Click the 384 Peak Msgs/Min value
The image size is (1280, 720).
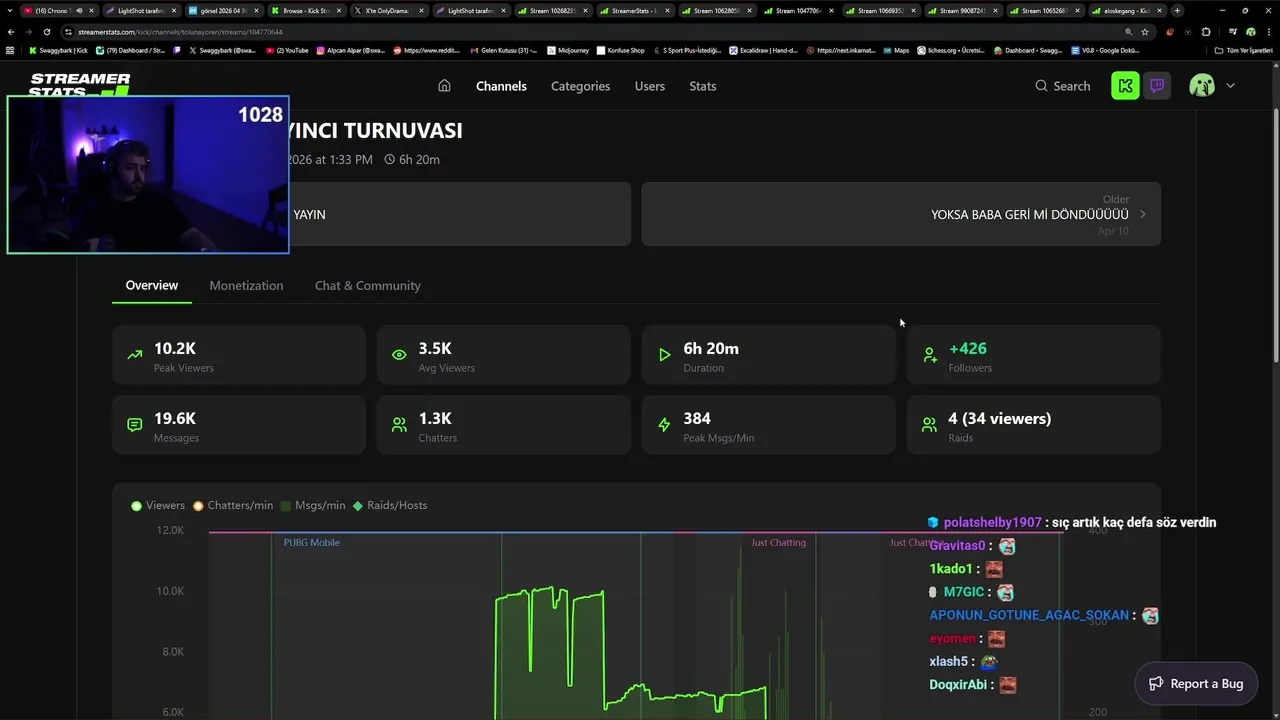coord(697,418)
